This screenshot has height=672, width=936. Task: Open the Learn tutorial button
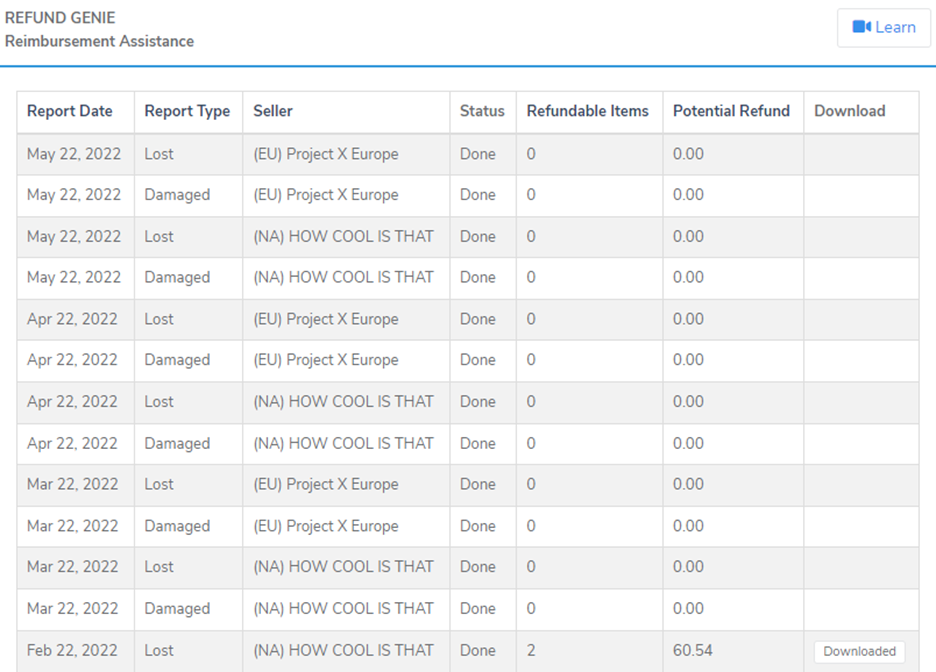[883, 27]
